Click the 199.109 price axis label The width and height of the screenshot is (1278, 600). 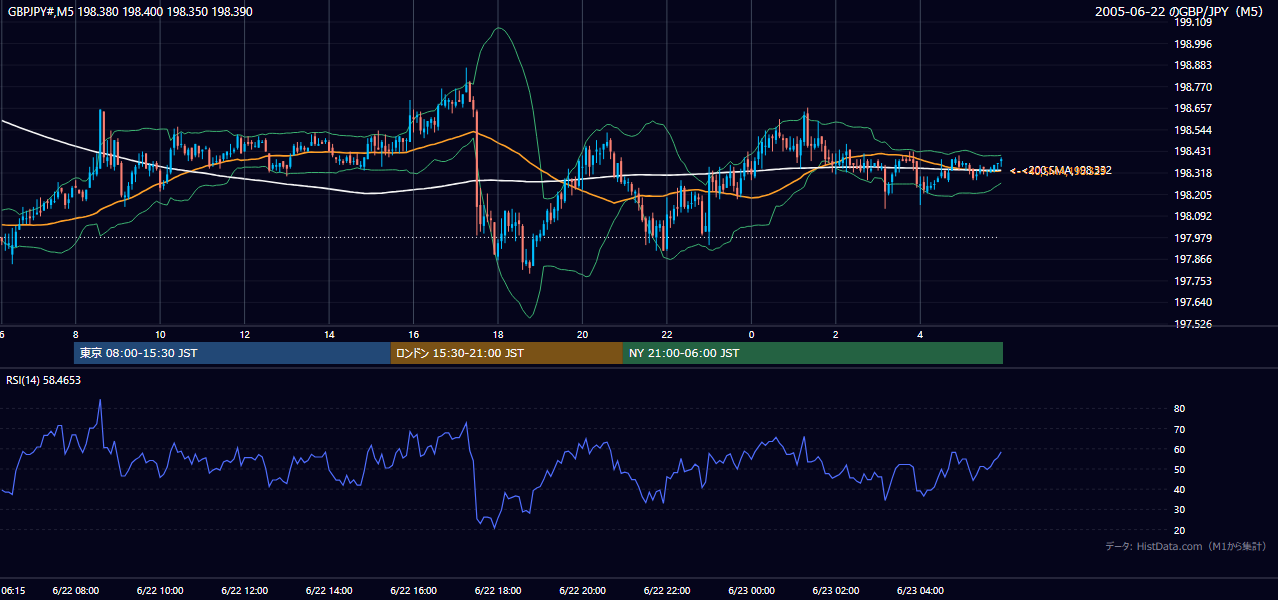pyautogui.click(x=1192, y=22)
